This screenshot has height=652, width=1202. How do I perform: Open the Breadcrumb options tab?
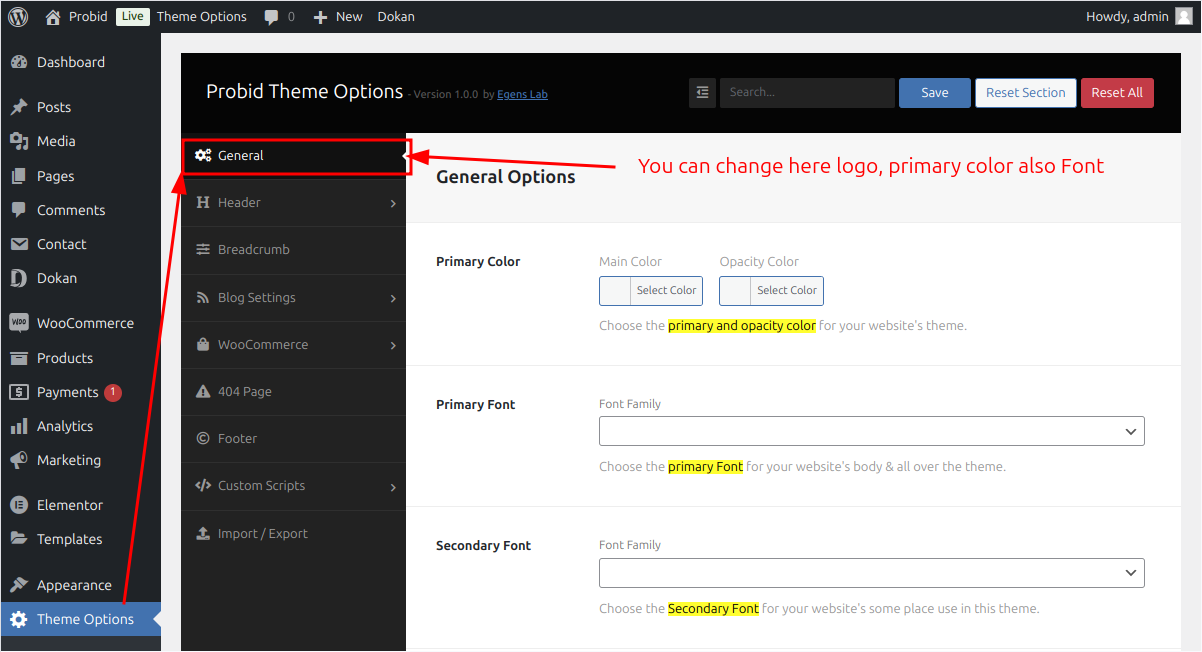click(294, 250)
